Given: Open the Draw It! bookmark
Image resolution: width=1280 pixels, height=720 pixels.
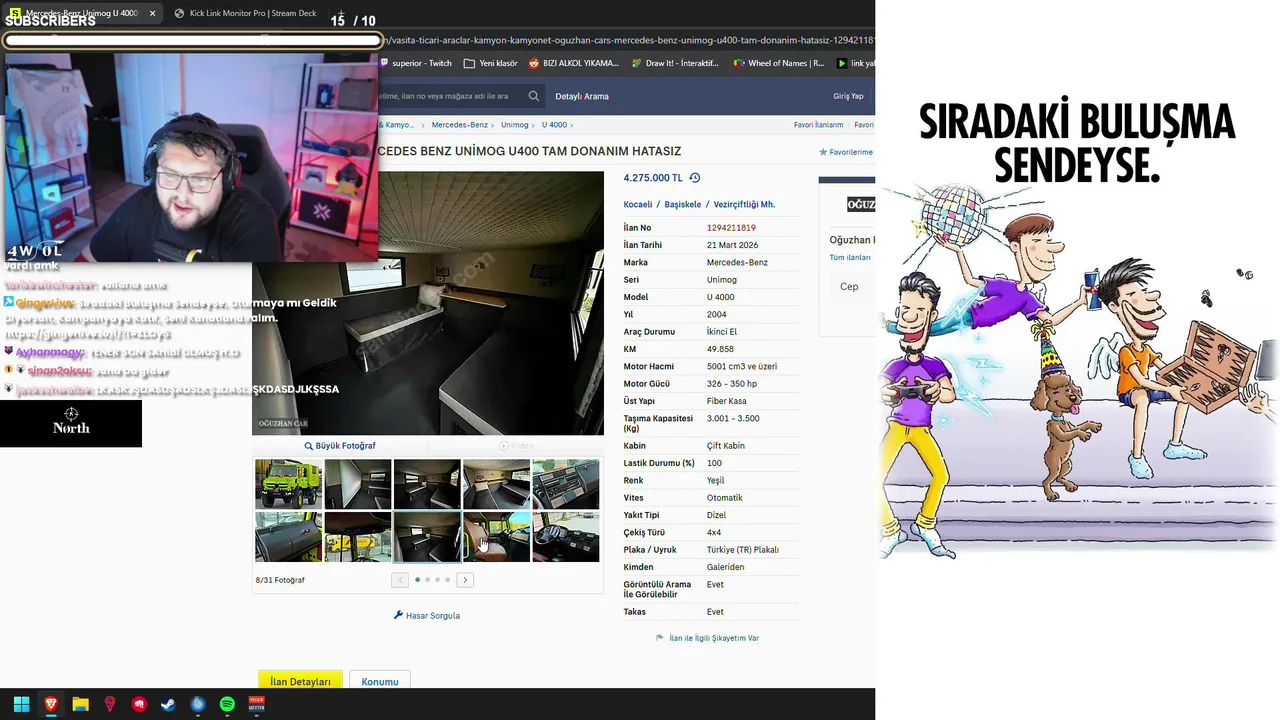Looking at the screenshot, I should (x=675, y=63).
